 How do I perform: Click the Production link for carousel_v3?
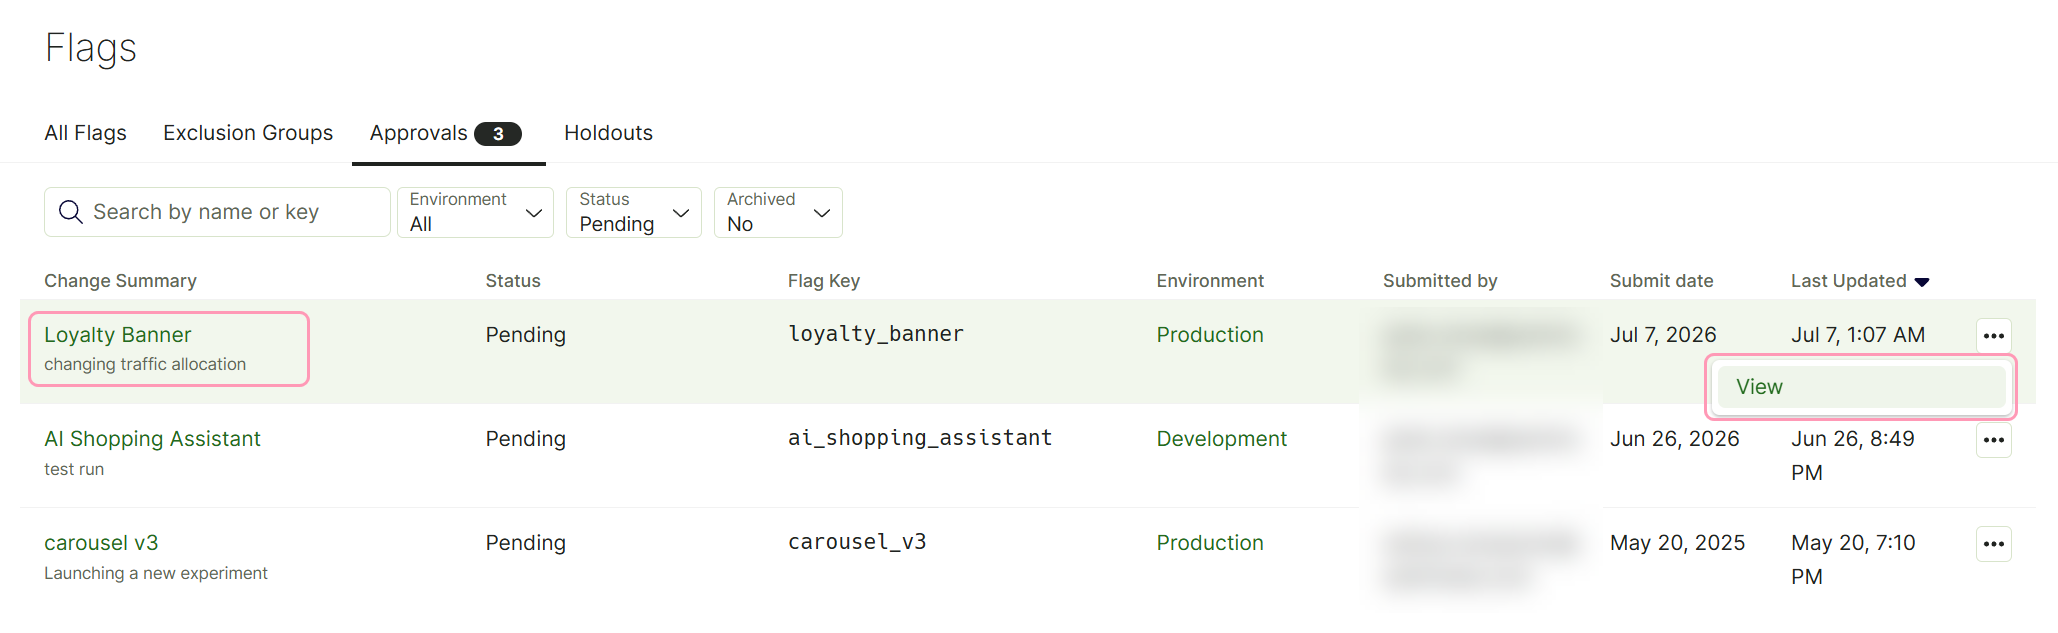1210,543
